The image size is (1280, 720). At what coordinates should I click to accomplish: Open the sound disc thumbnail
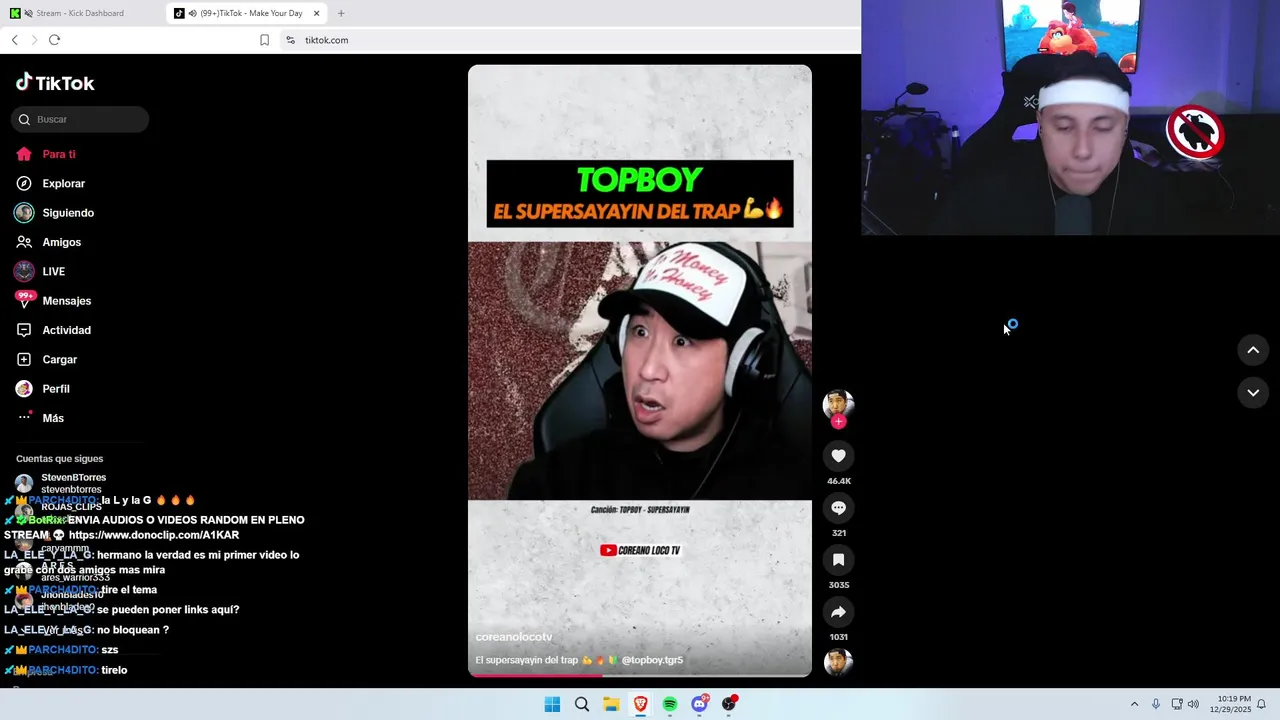pyautogui.click(x=838, y=662)
